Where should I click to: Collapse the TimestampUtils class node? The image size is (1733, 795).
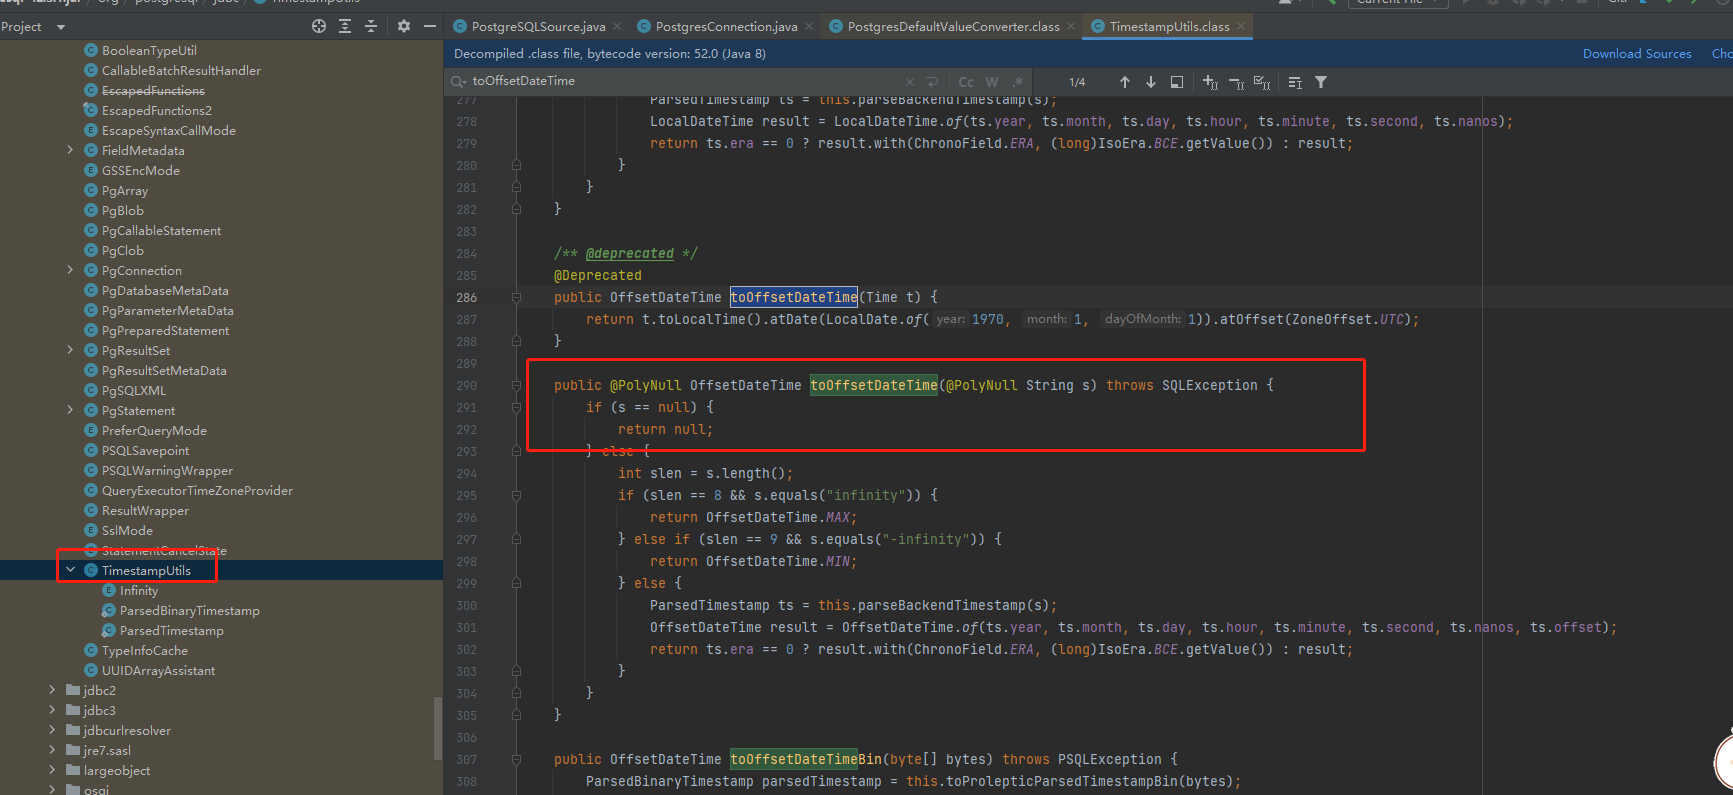click(70, 570)
